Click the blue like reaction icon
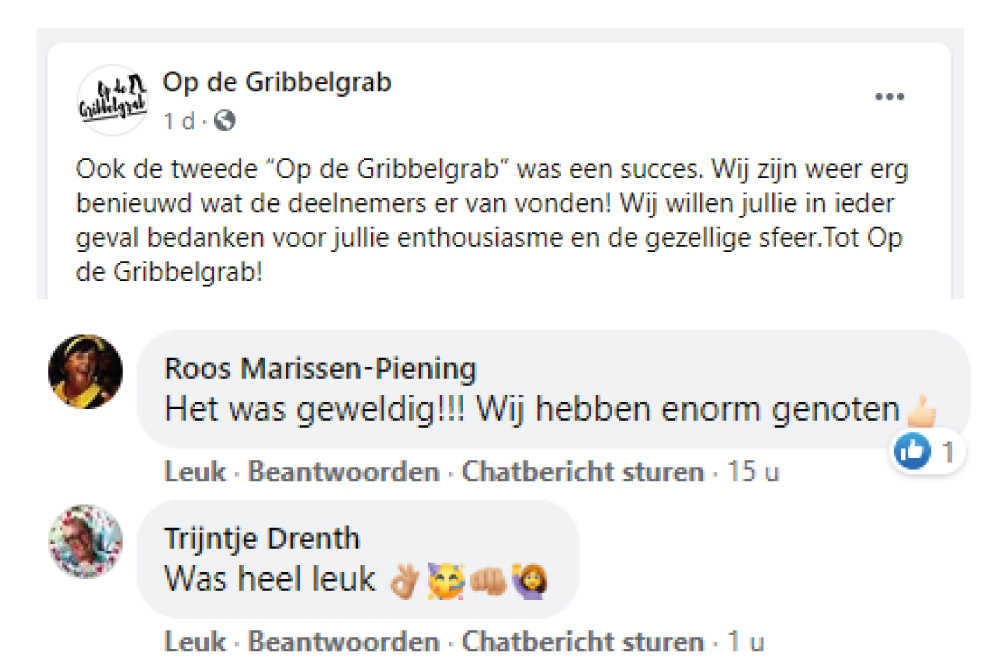This screenshot has width=1000, height=667. [x=911, y=453]
